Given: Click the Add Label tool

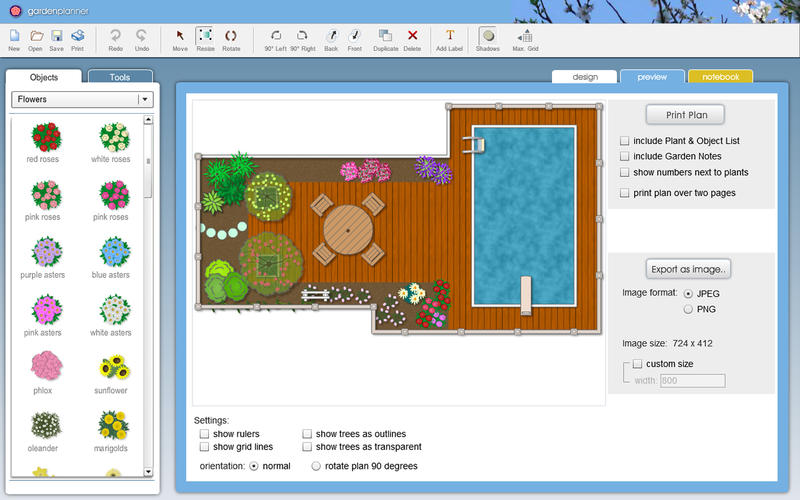Looking at the screenshot, I should pyautogui.click(x=449, y=36).
